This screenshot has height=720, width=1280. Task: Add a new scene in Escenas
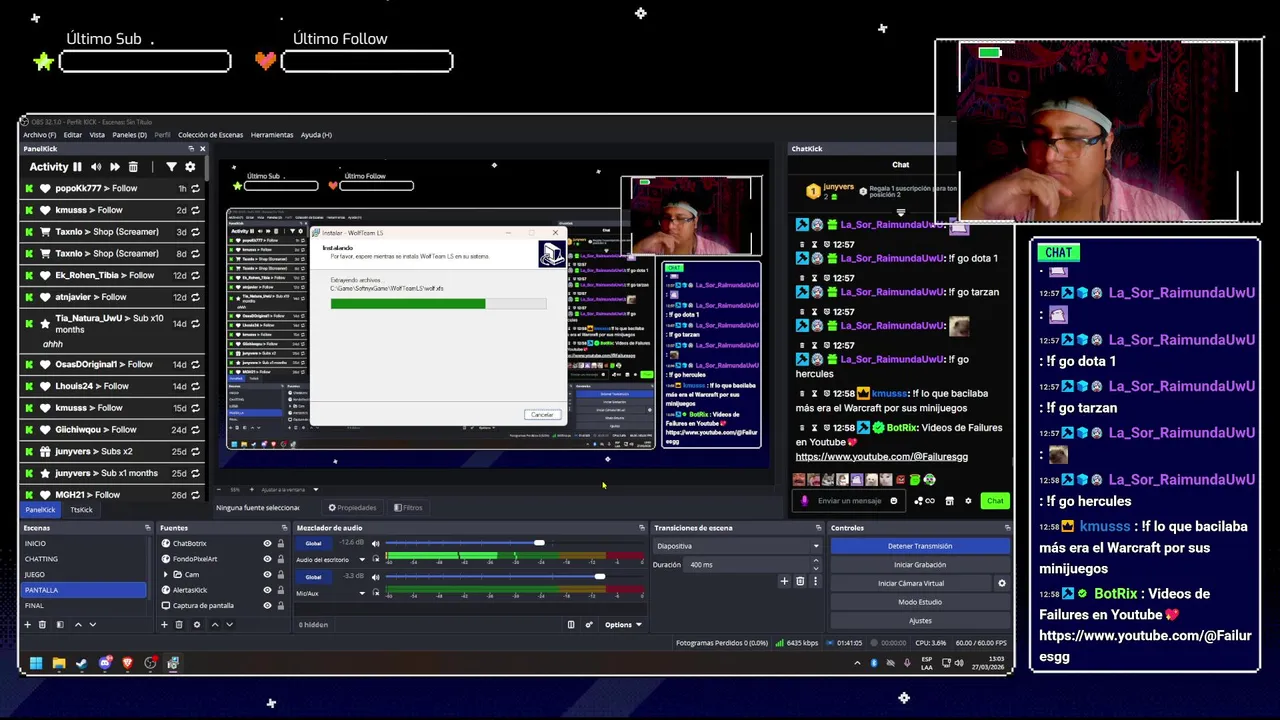click(x=28, y=624)
